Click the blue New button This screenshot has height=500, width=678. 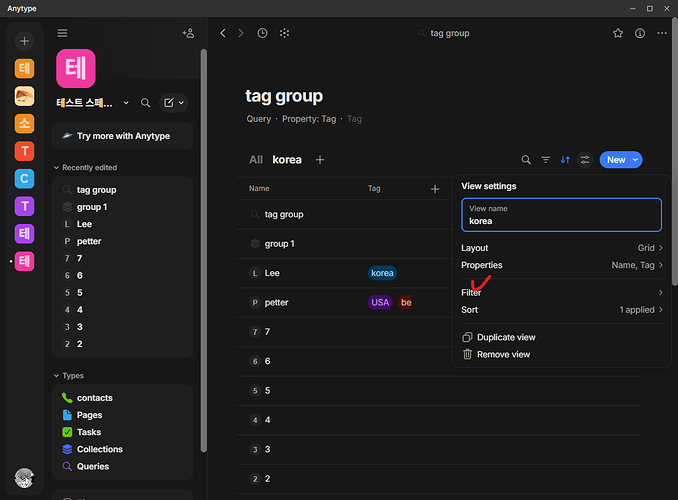pos(616,160)
